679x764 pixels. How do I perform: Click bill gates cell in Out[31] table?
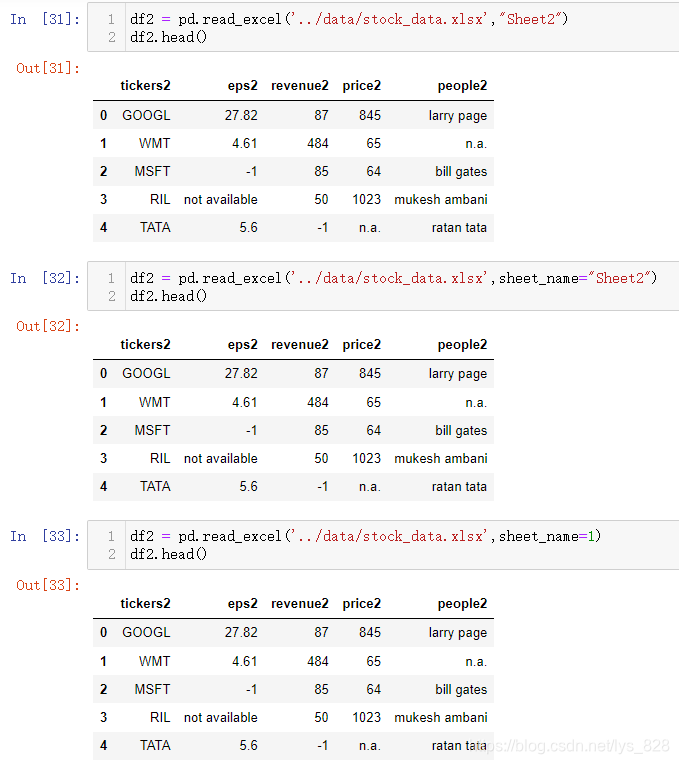(x=461, y=172)
